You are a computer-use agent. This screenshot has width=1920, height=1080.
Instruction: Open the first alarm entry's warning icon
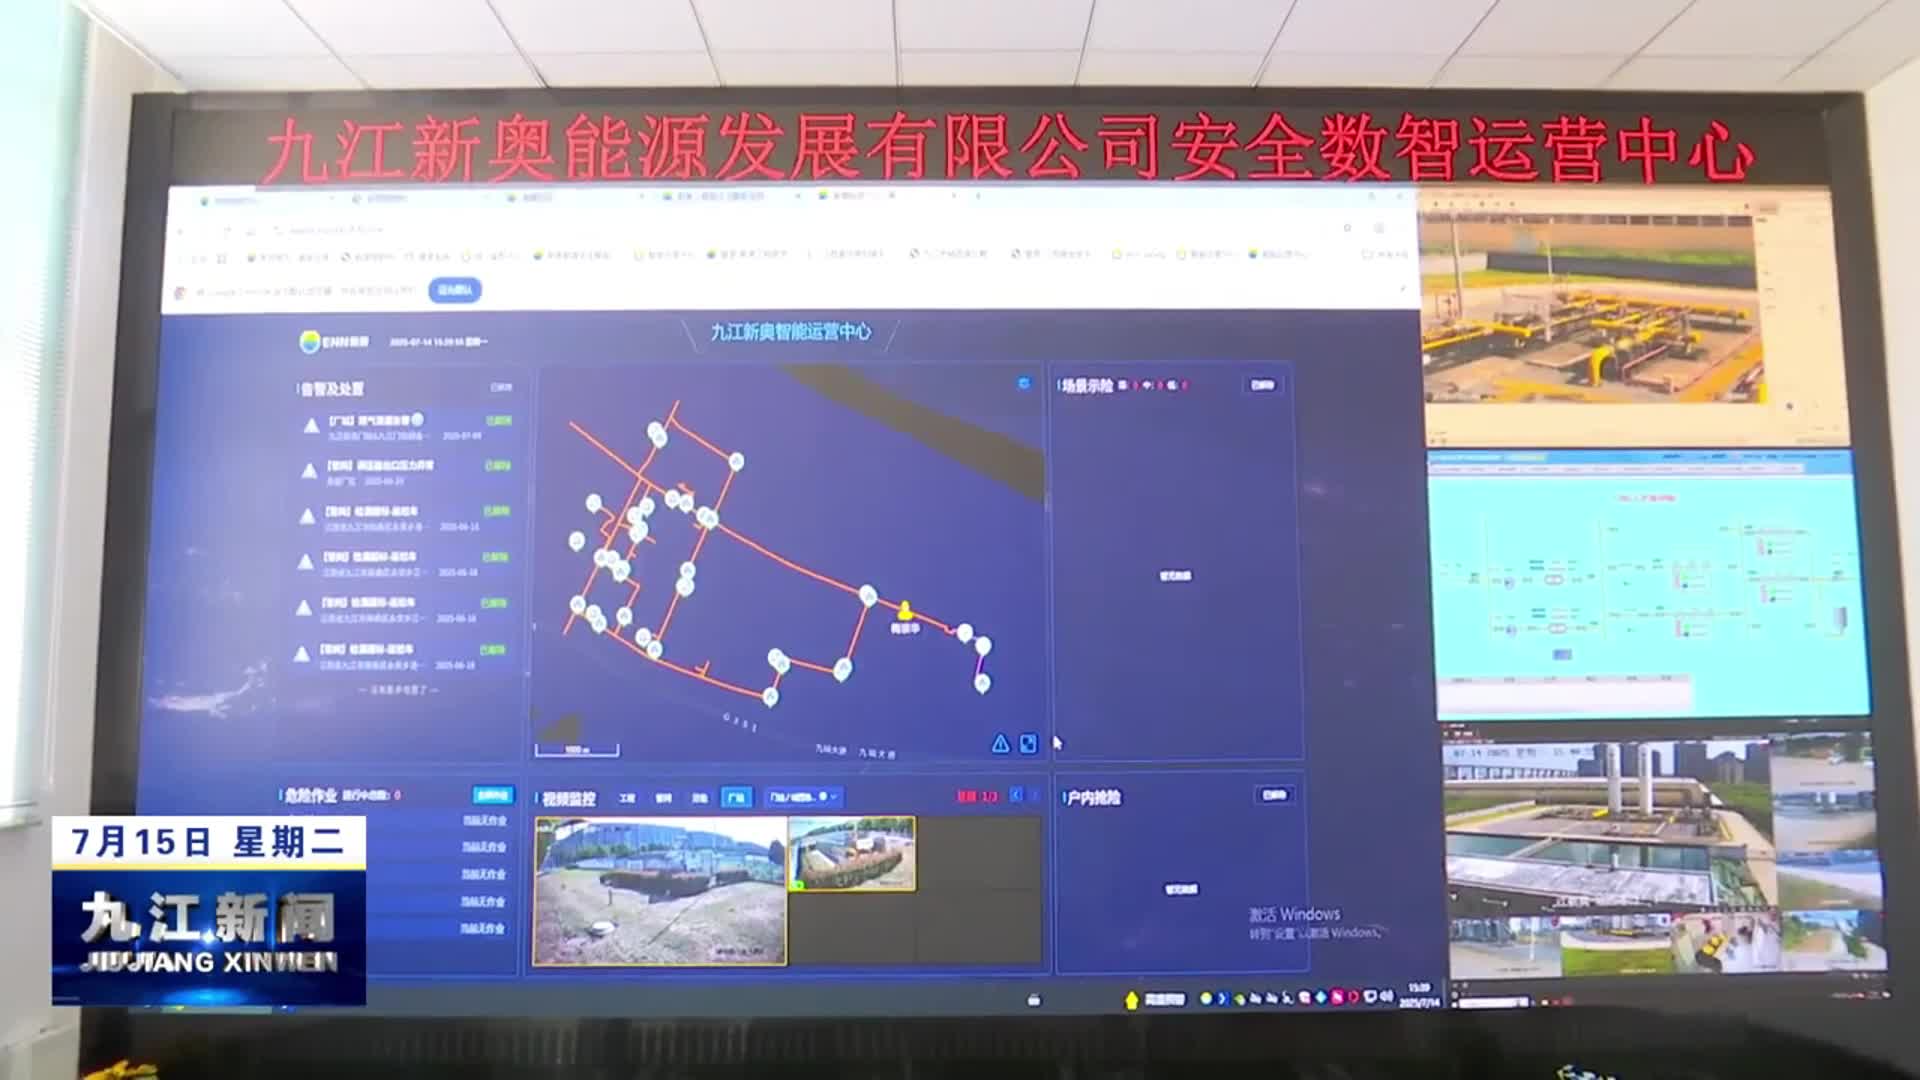[311, 426]
